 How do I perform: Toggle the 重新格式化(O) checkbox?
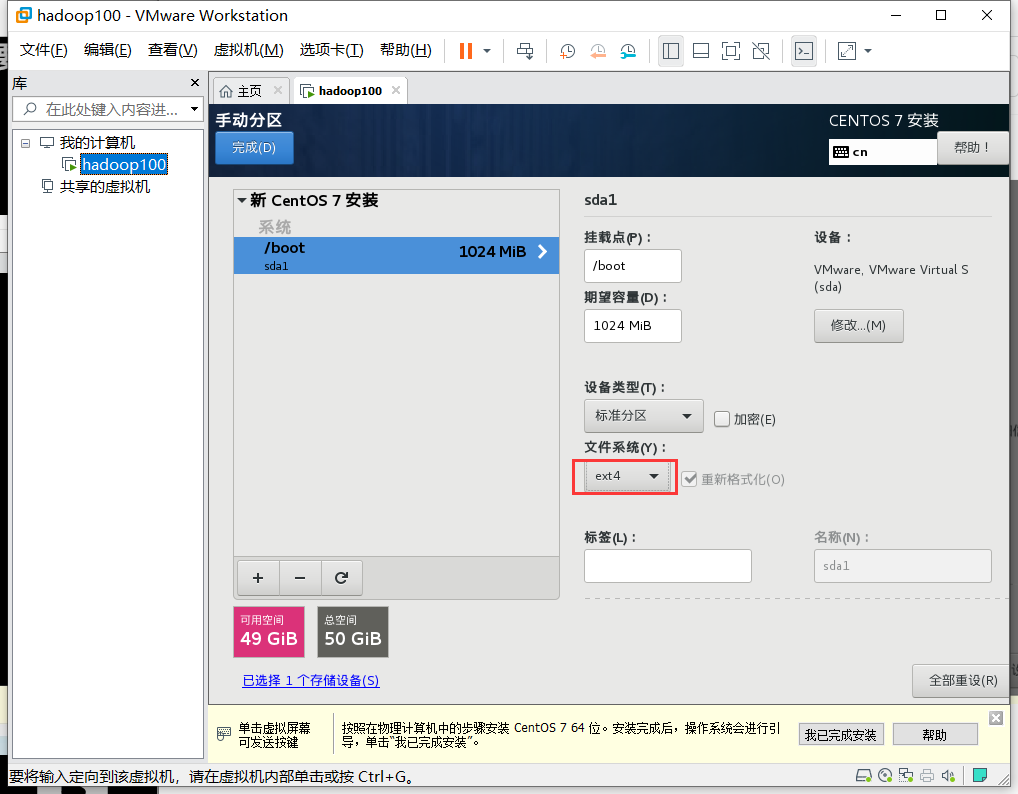[x=689, y=480]
